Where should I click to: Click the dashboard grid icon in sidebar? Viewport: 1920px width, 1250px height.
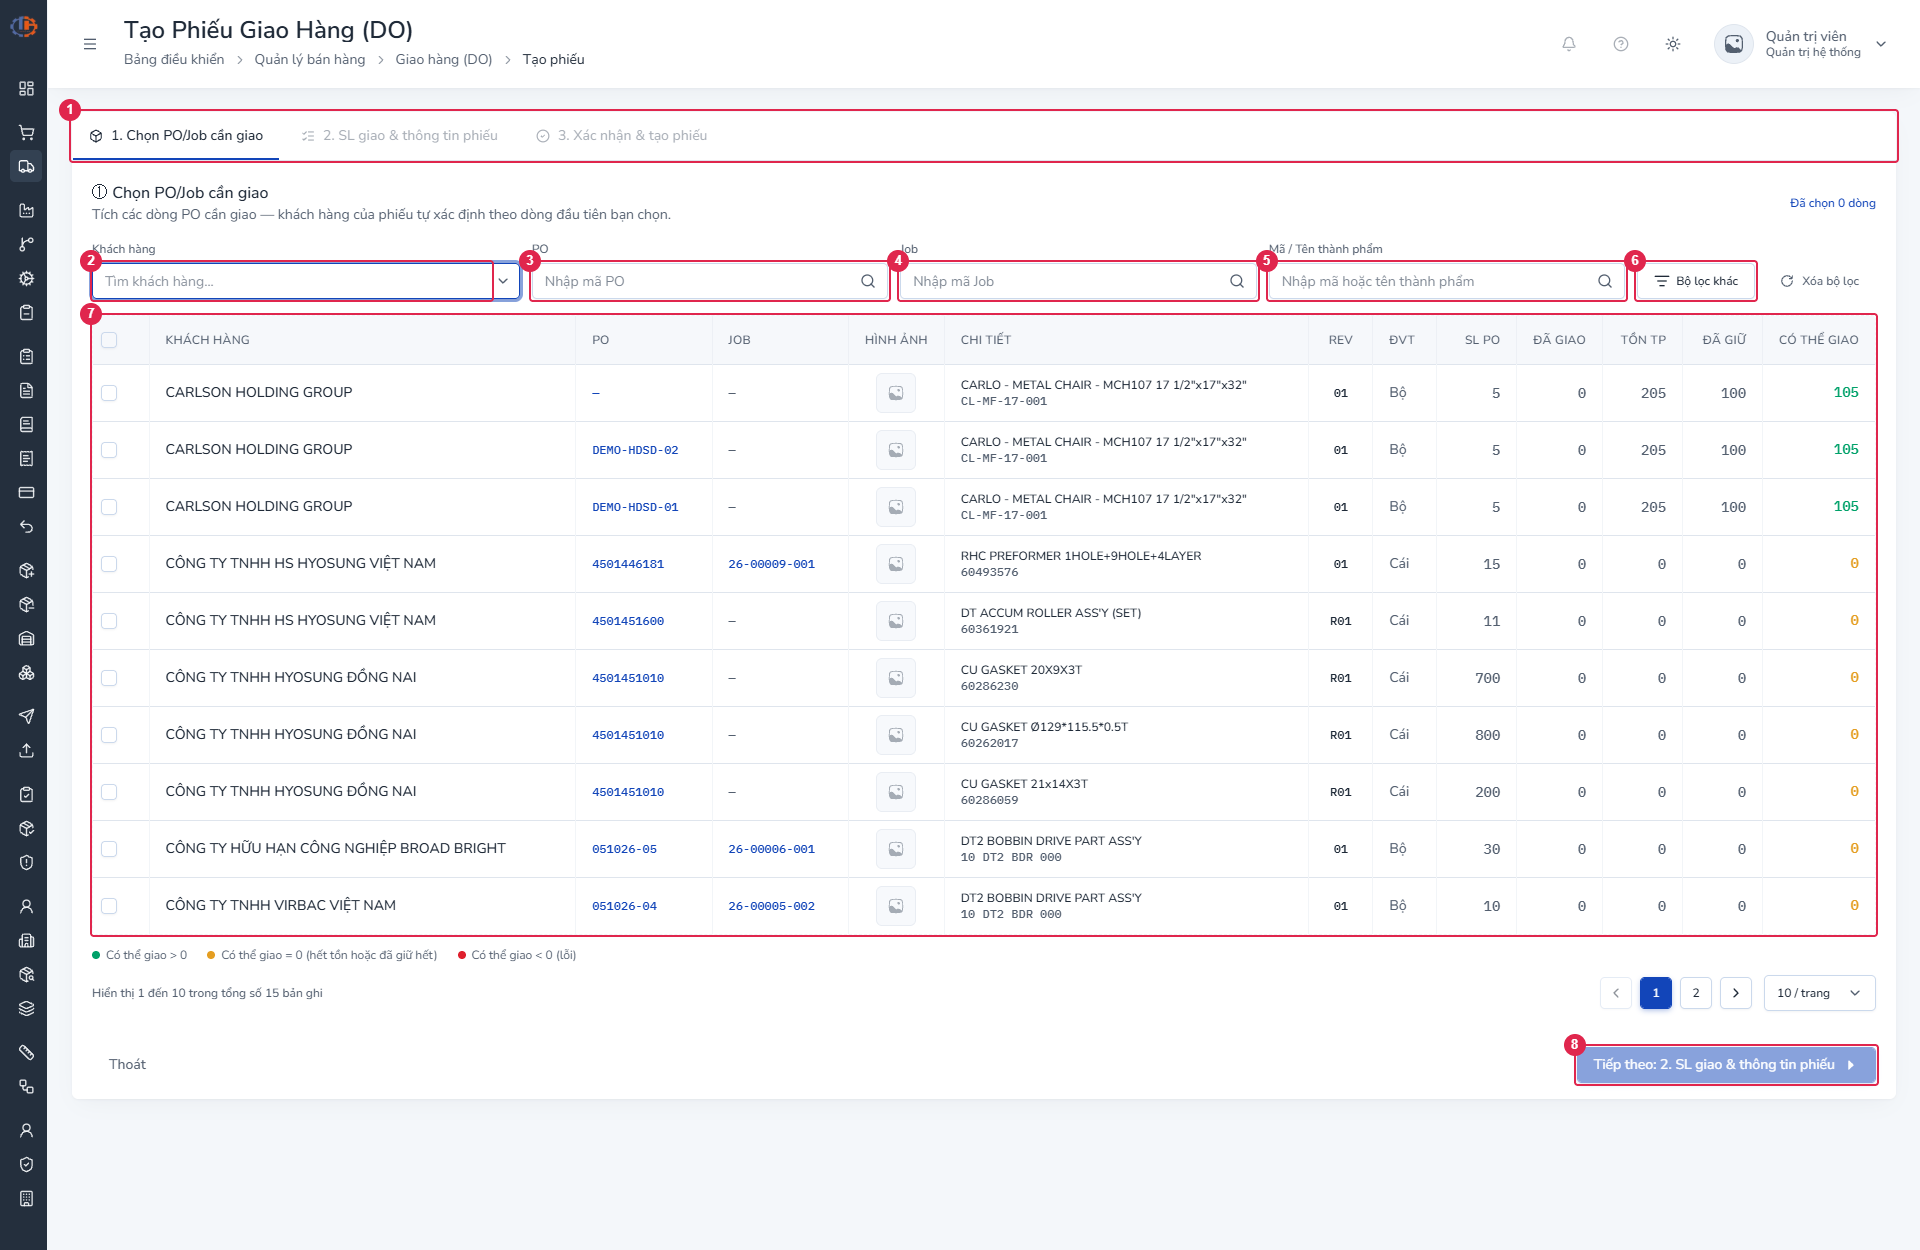click(x=27, y=88)
